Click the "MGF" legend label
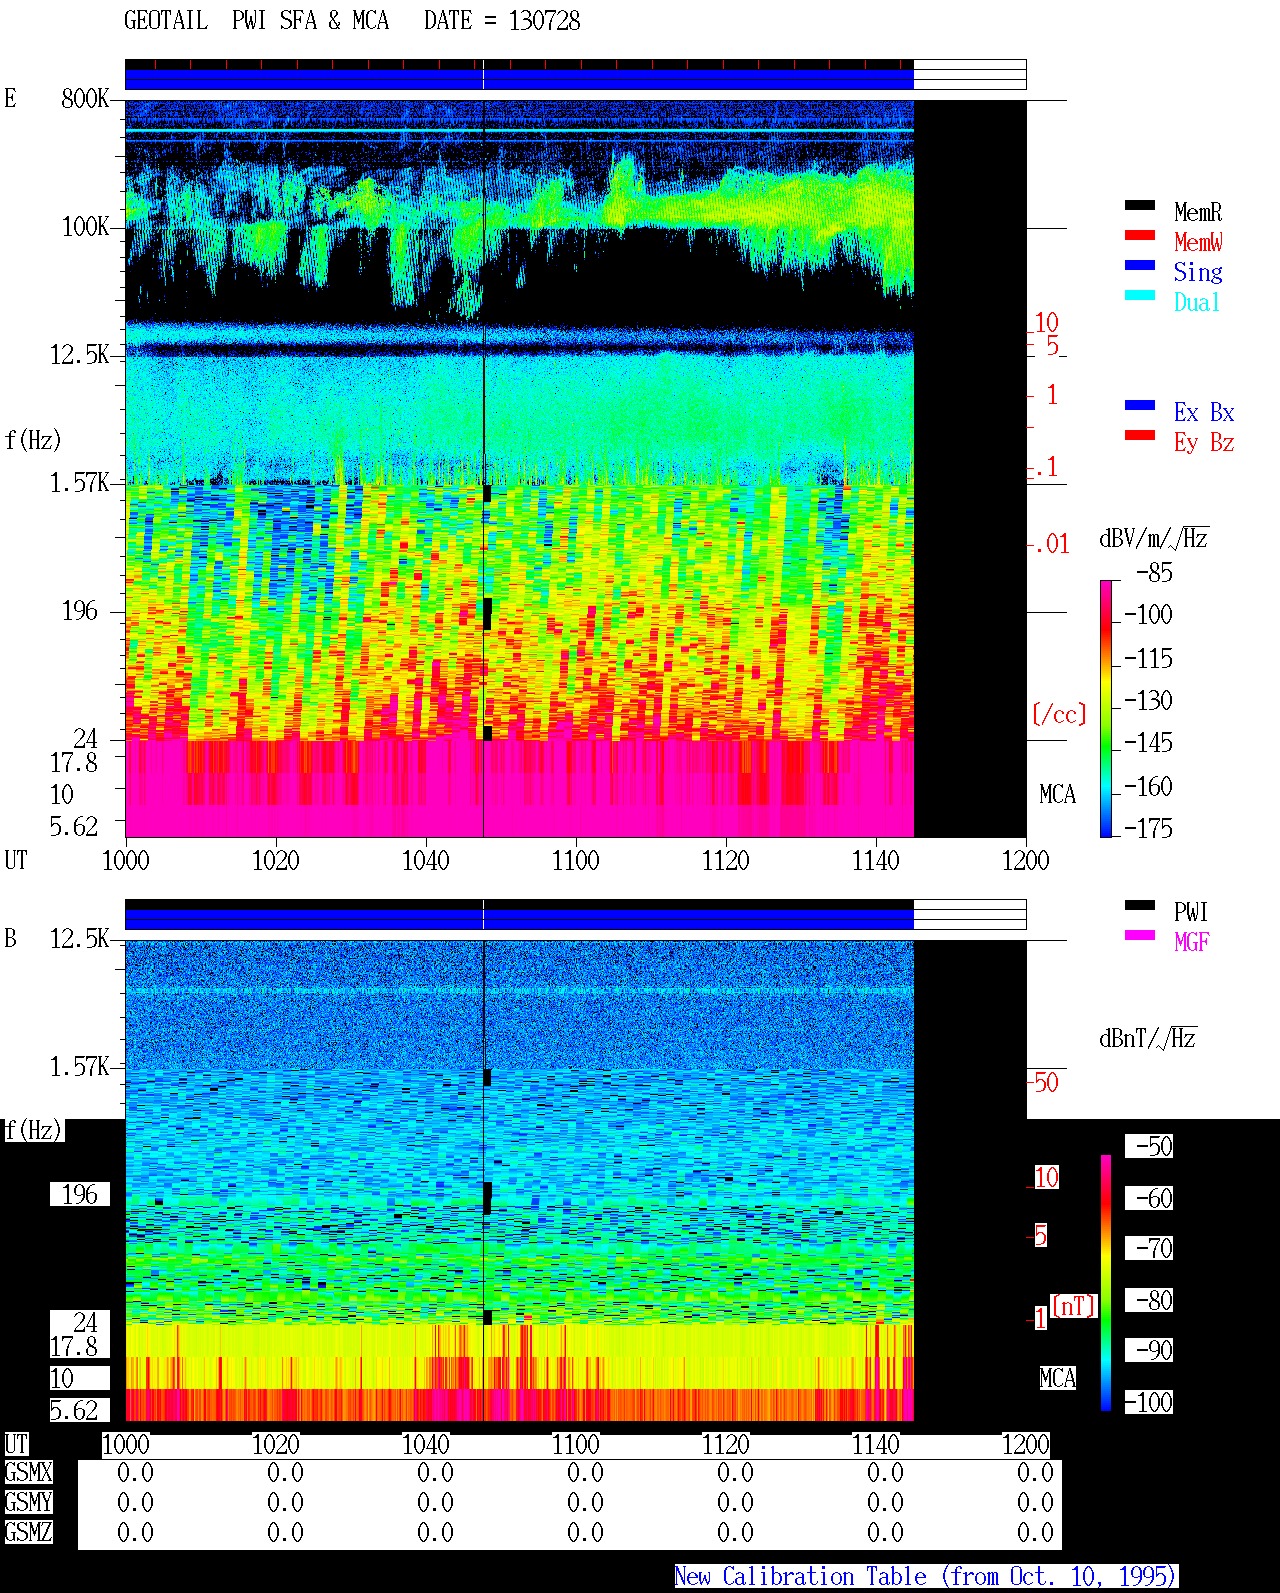Screen dimensions: 1280x1593 tap(1192, 942)
